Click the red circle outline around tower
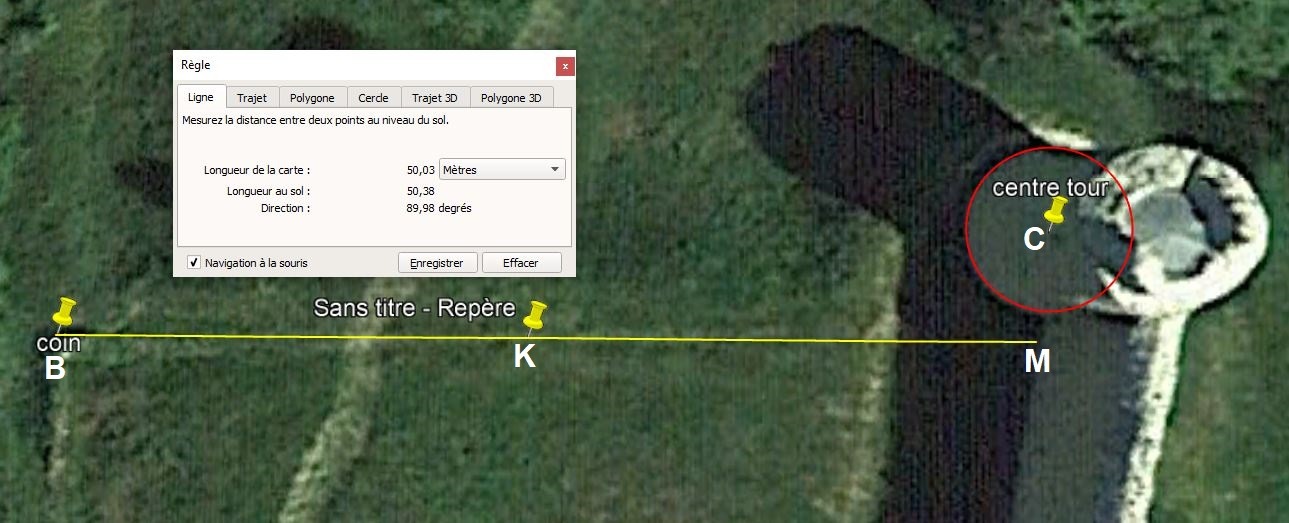The image size is (1289, 523). (x=966, y=228)
